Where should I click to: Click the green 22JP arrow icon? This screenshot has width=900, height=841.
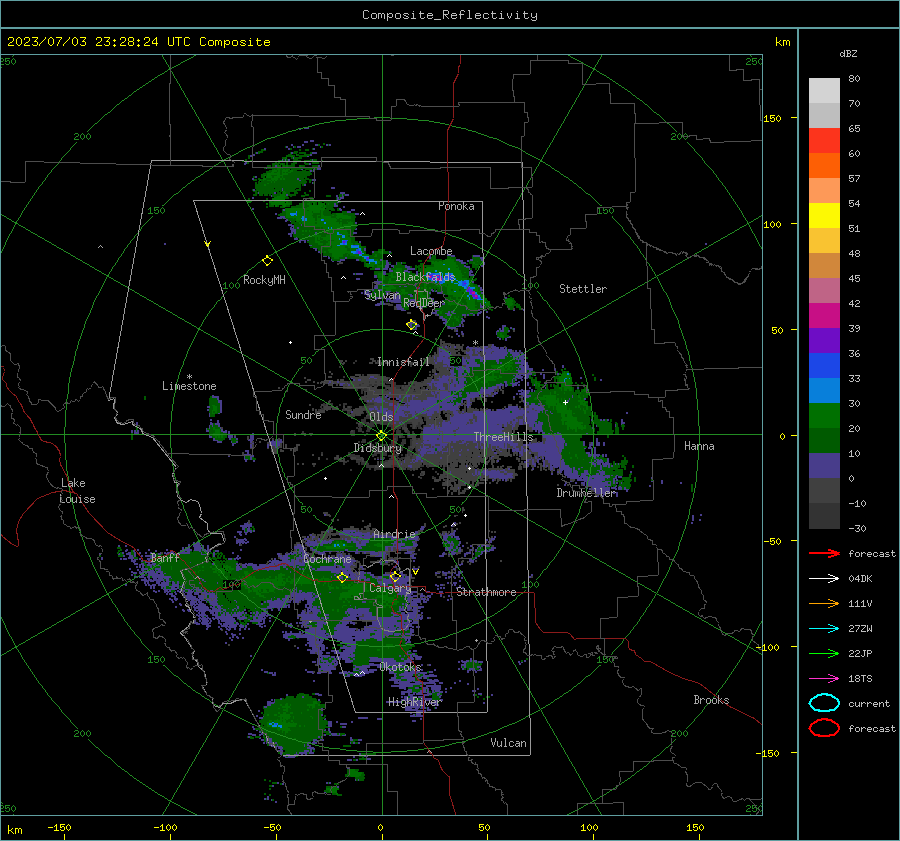(x=824, y=653)
